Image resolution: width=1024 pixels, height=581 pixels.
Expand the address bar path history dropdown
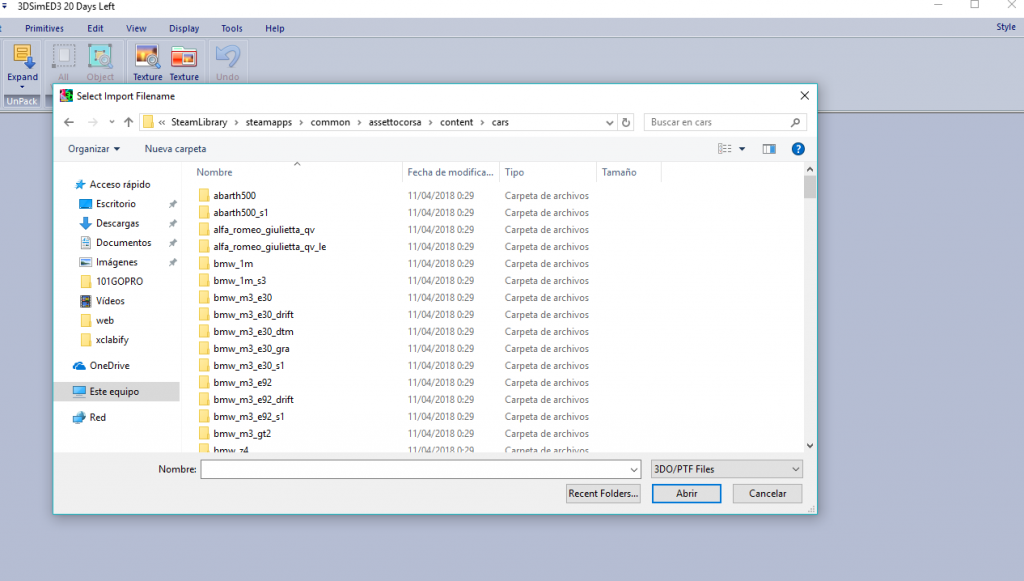(x=609, y=122)
